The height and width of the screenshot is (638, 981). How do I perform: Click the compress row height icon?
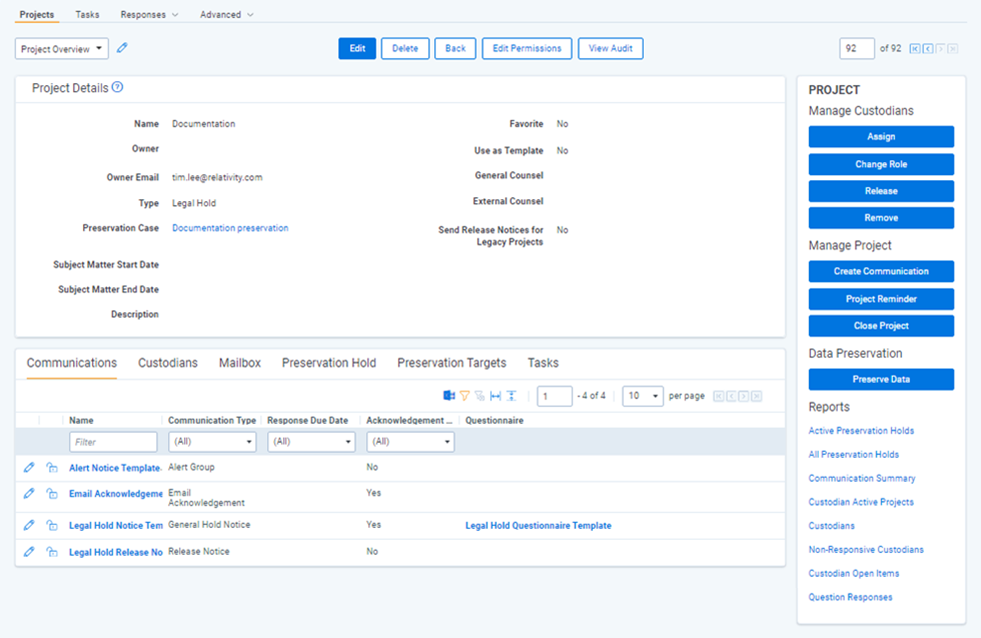[511, 395]
